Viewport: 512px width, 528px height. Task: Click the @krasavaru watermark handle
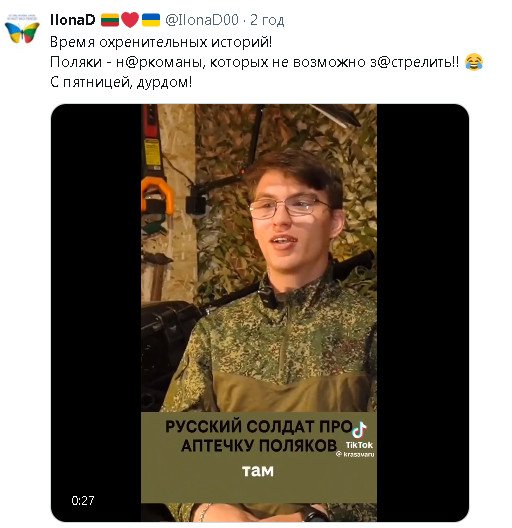[355, 454]
